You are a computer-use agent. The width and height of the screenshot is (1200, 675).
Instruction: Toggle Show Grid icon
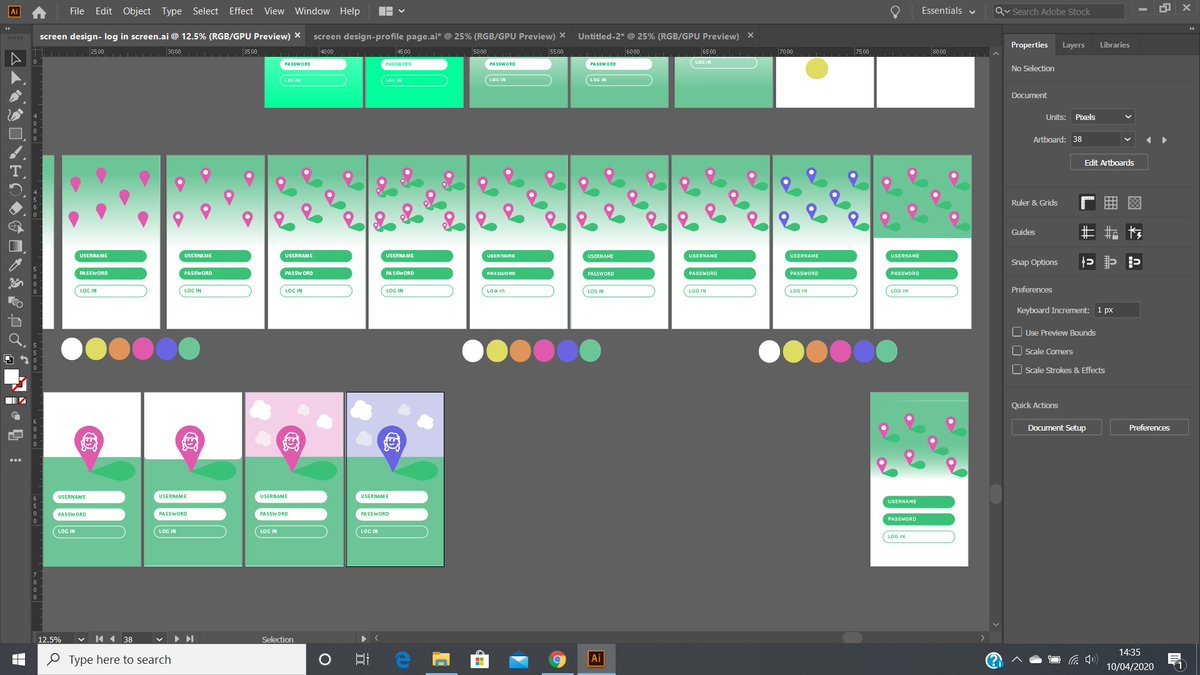pos(1111,203)
